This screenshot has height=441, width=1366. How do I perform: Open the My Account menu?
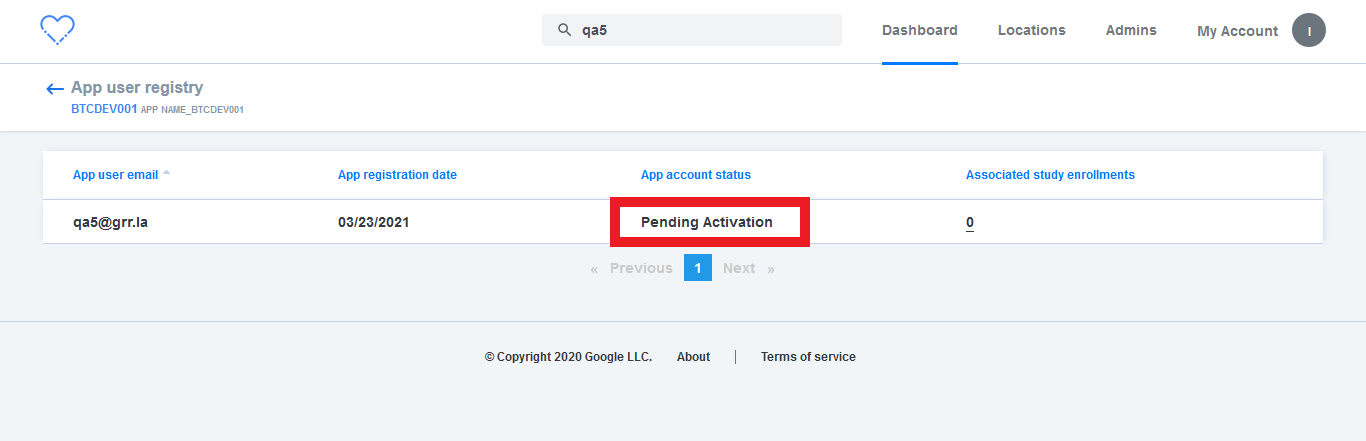pyautogui.click(x=1237, y=31)
